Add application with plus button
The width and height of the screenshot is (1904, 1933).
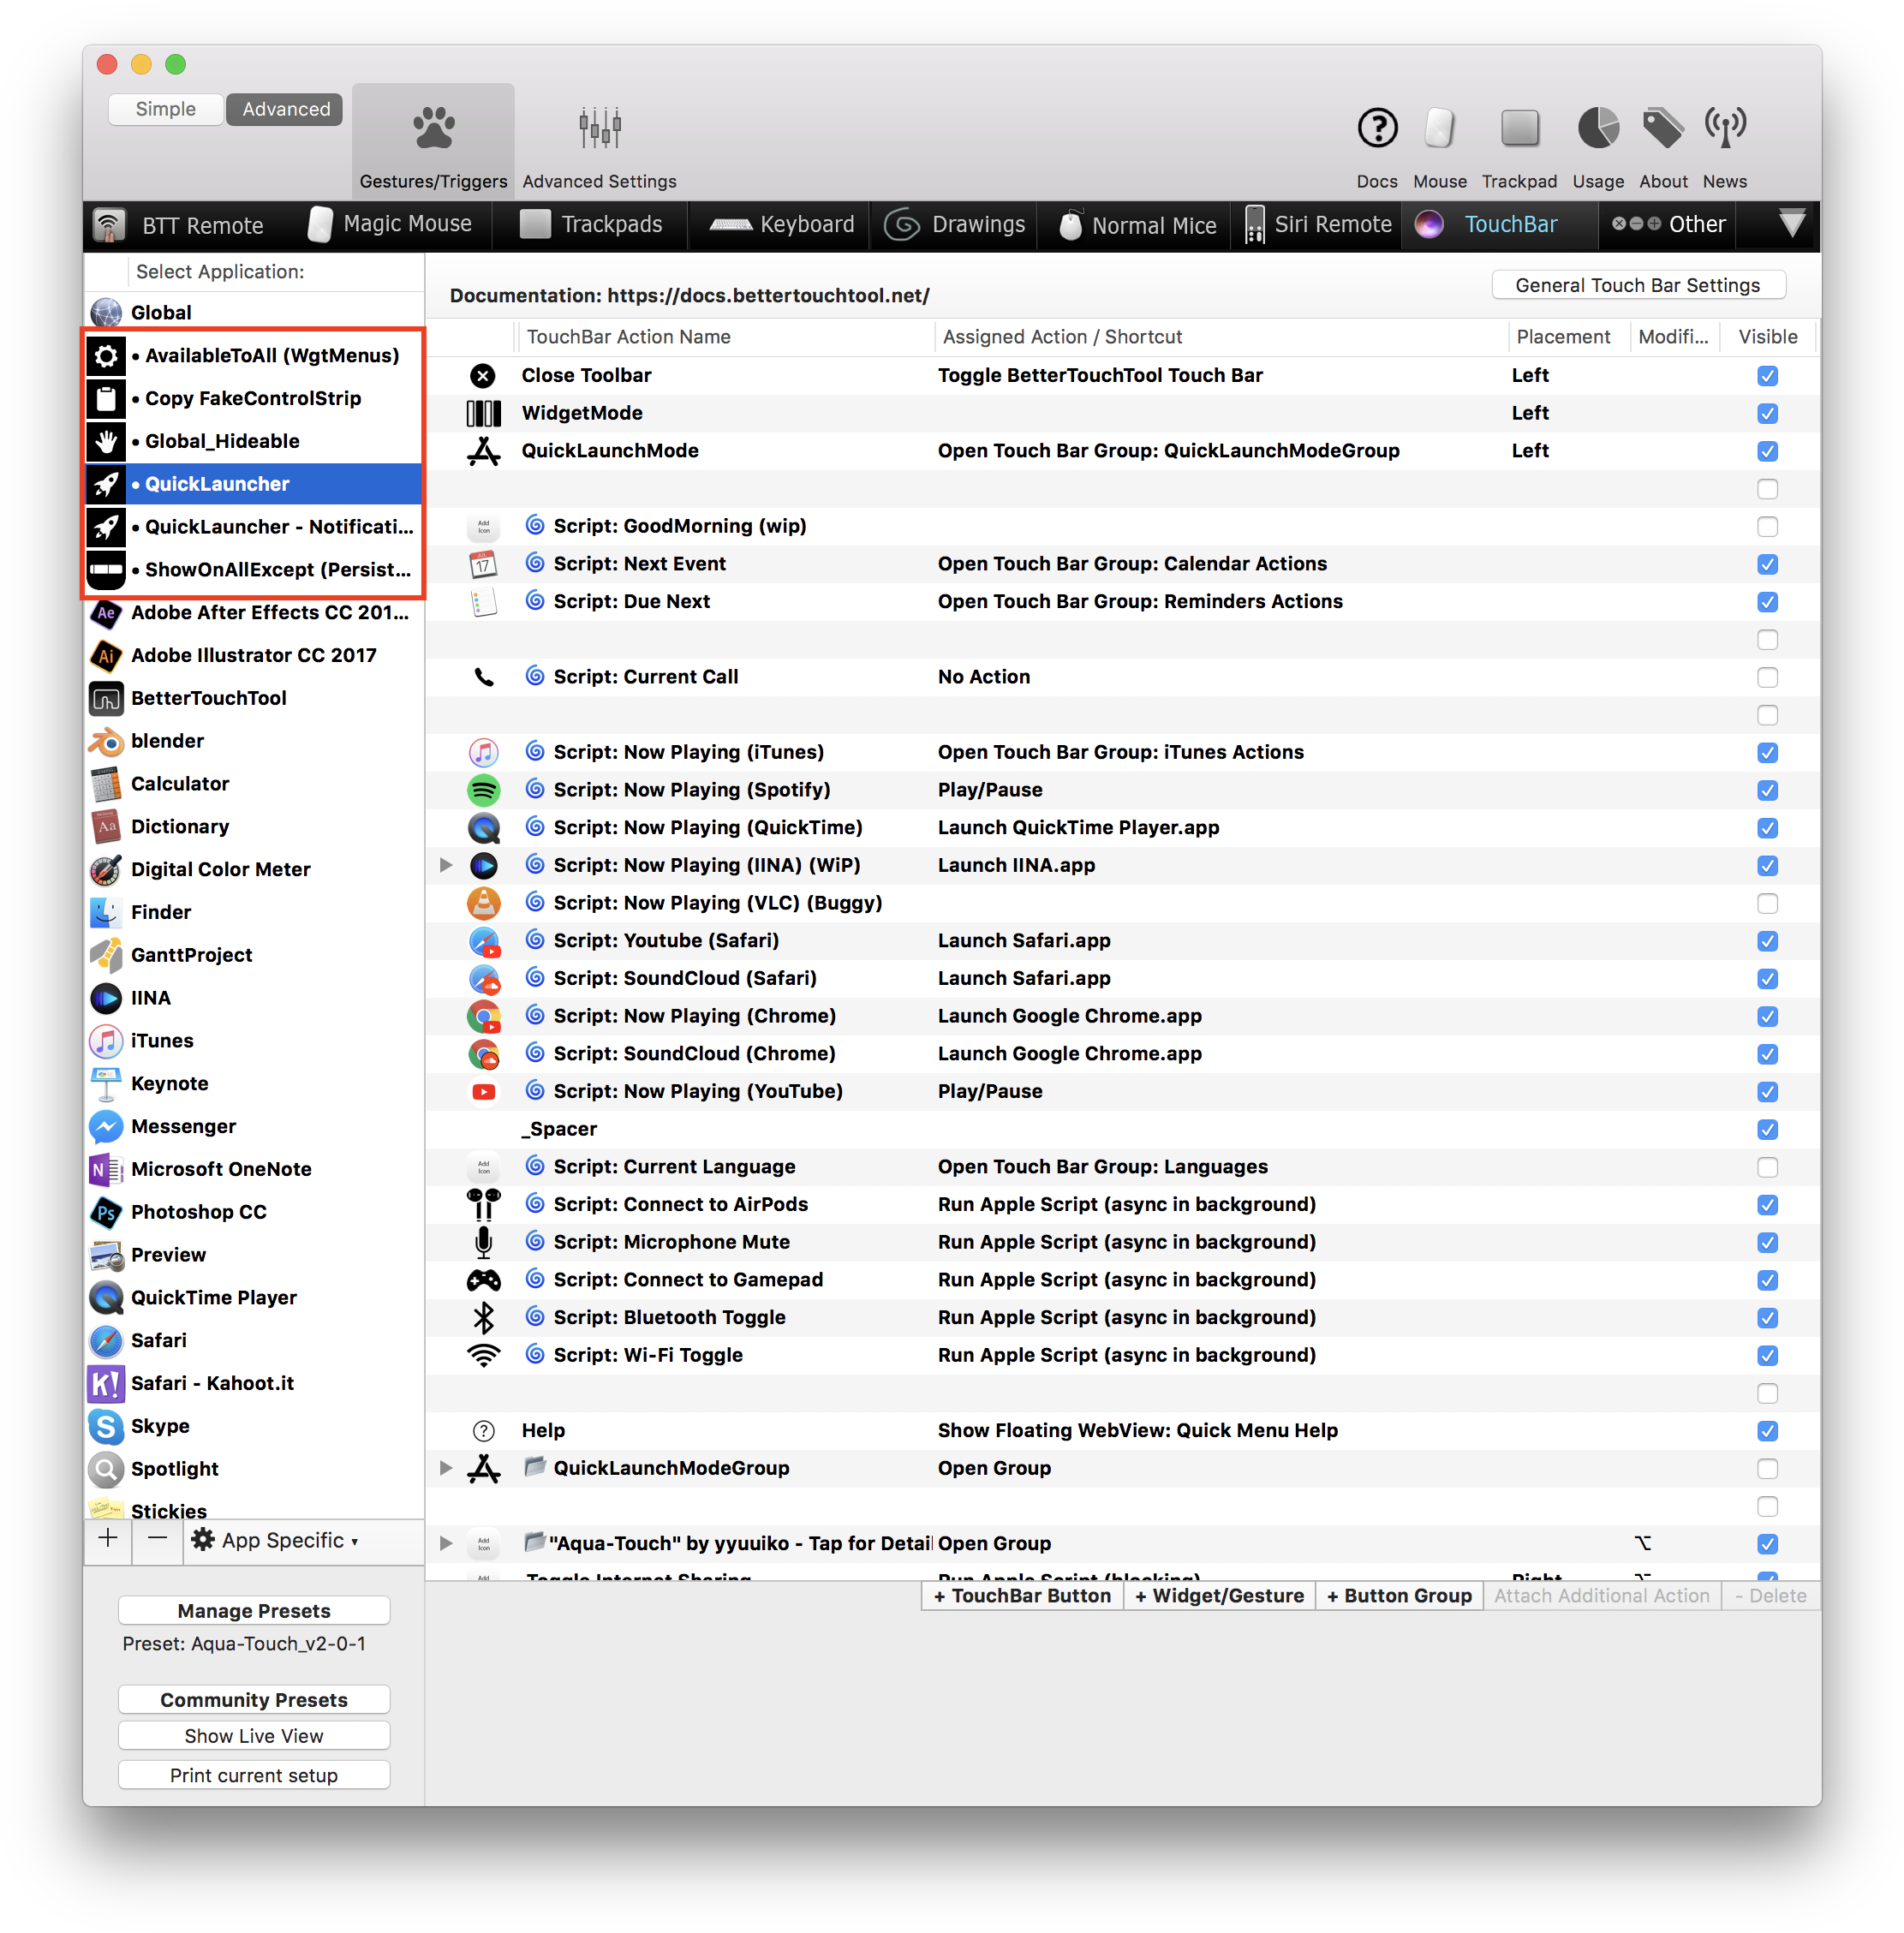(108, 1540)
